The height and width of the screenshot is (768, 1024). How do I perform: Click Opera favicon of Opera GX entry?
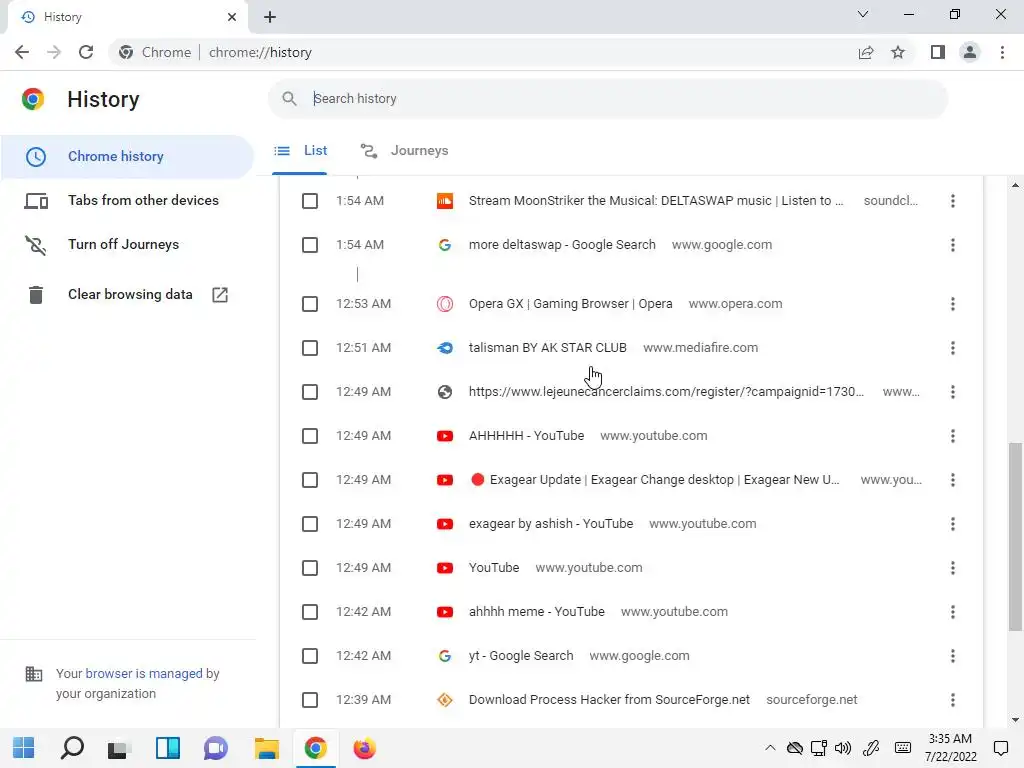(445, 304)
